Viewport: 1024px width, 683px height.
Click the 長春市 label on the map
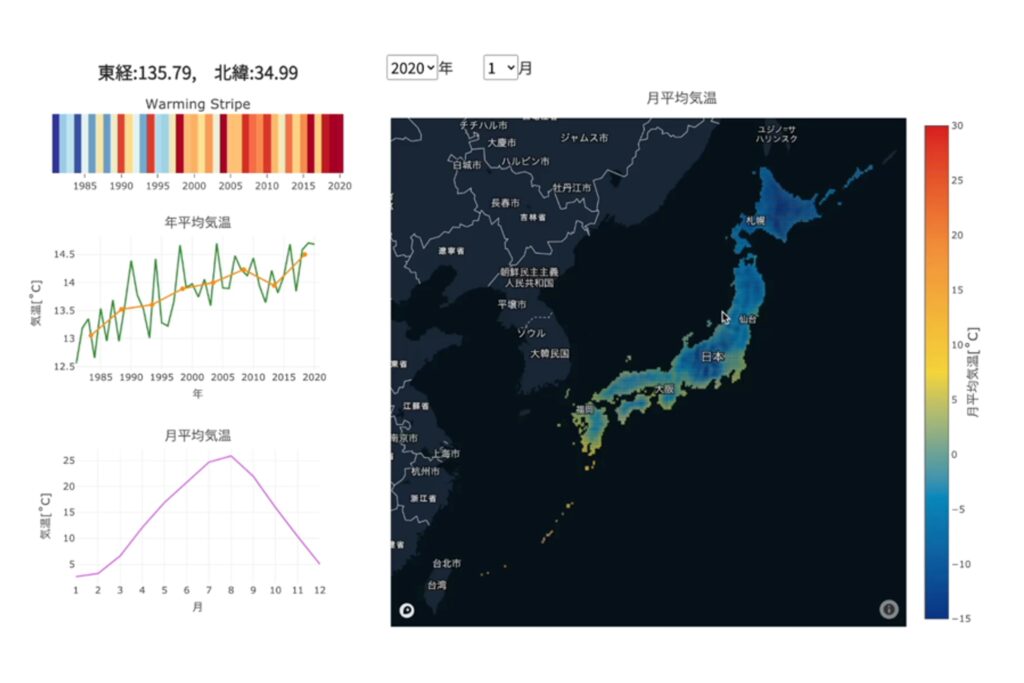(505, 203)
